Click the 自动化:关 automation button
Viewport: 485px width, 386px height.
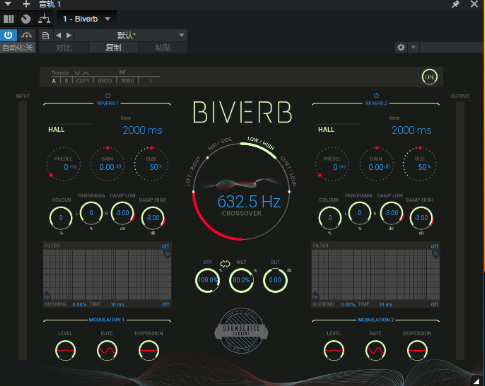18,47
